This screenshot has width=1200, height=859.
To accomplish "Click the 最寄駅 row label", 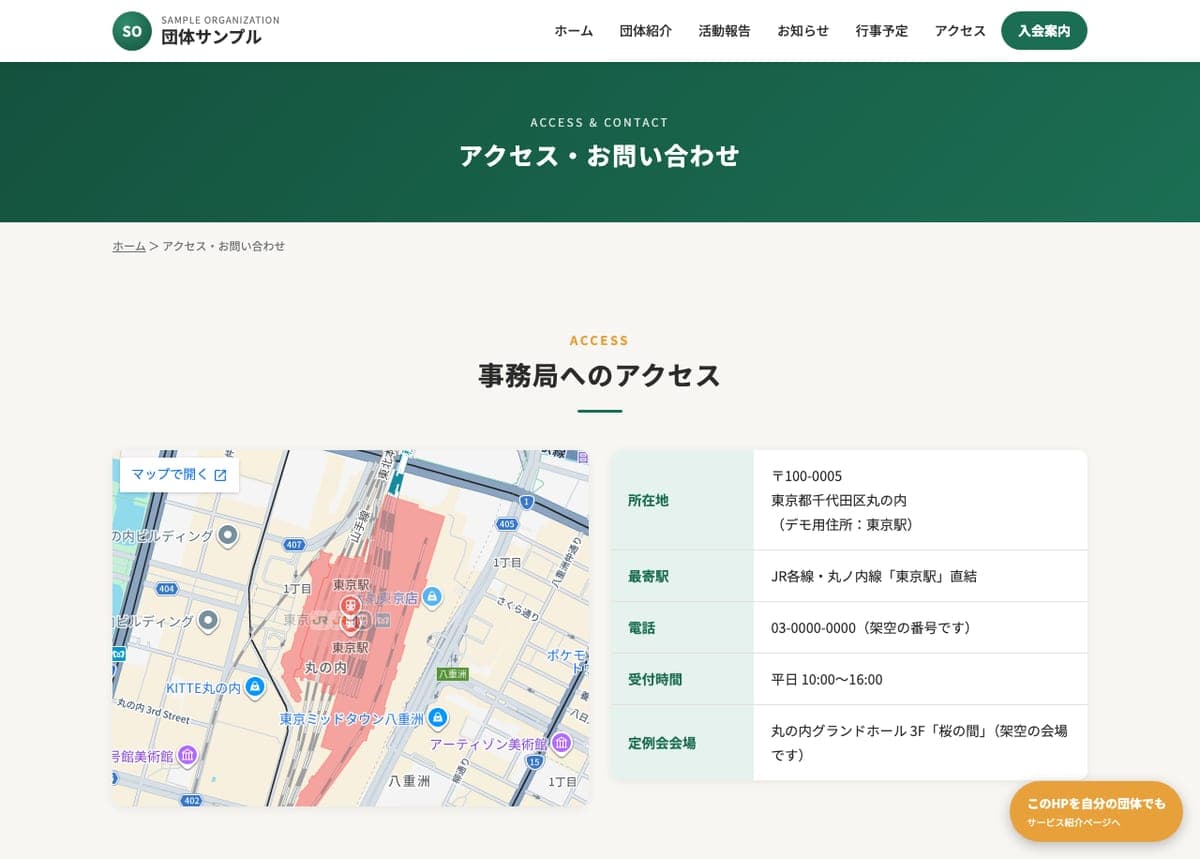I will coord(648,576).
